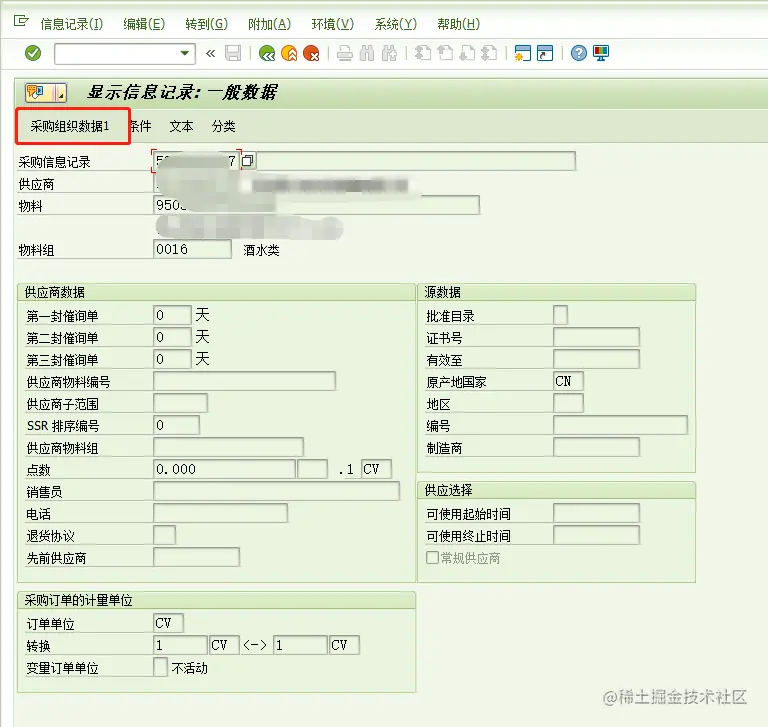The image size is (768, 727).
Task: Click the Find binoculars icon
Action: (x=367, y=53)
